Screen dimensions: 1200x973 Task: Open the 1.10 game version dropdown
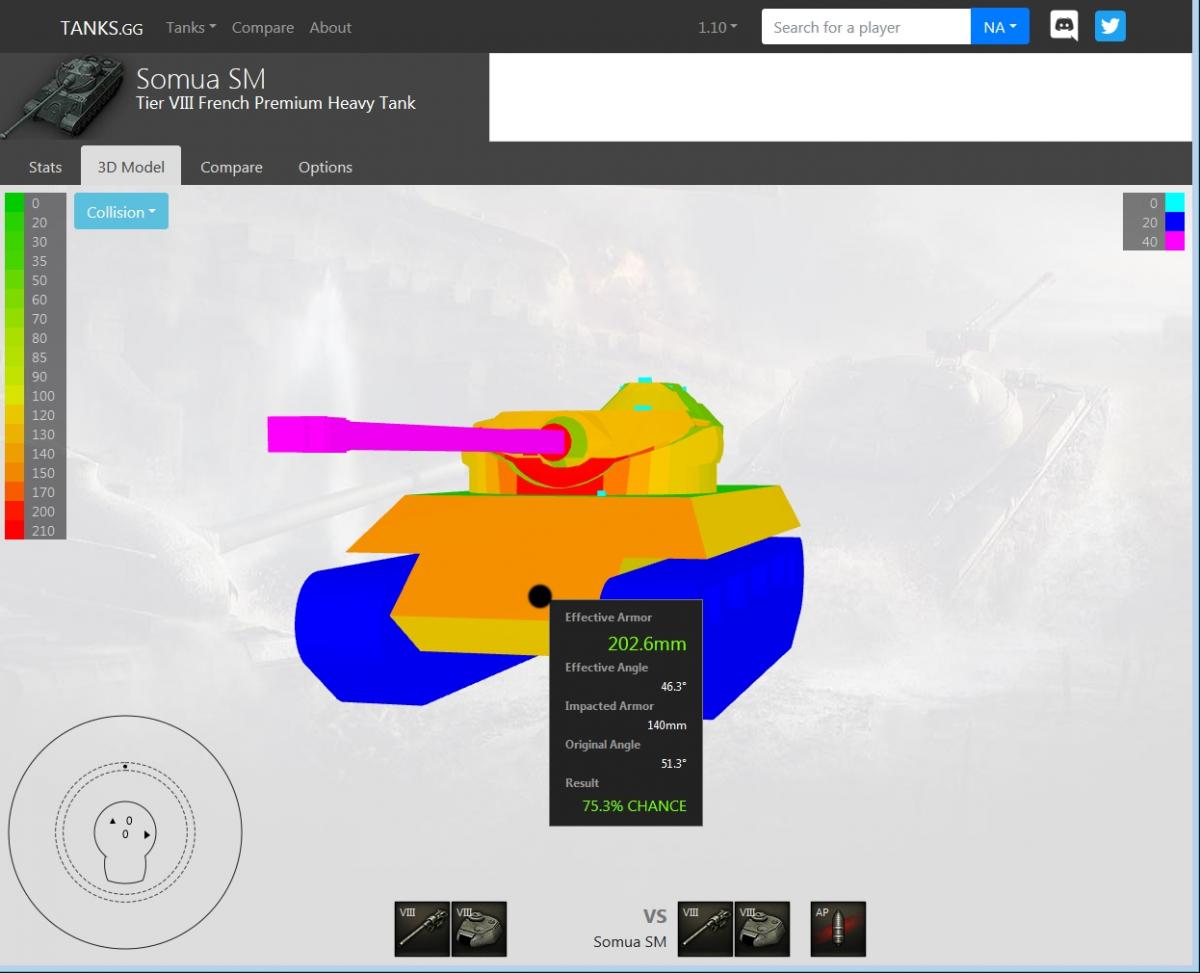[x=717, y=28]
